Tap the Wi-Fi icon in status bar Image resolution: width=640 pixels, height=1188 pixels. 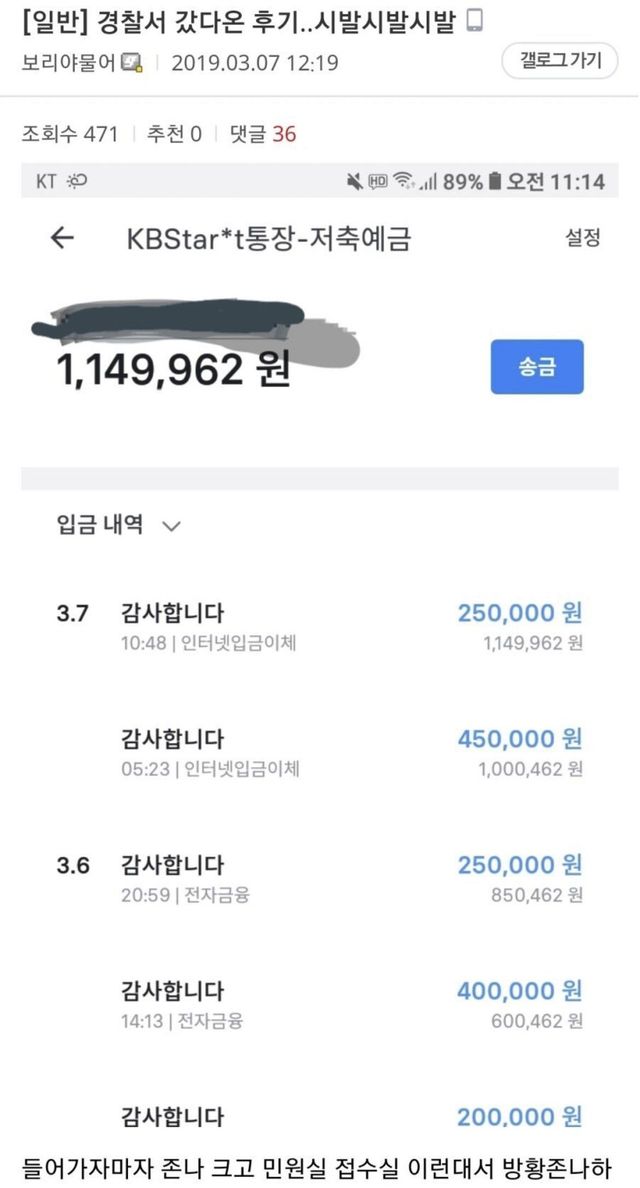tap(404, 181)
